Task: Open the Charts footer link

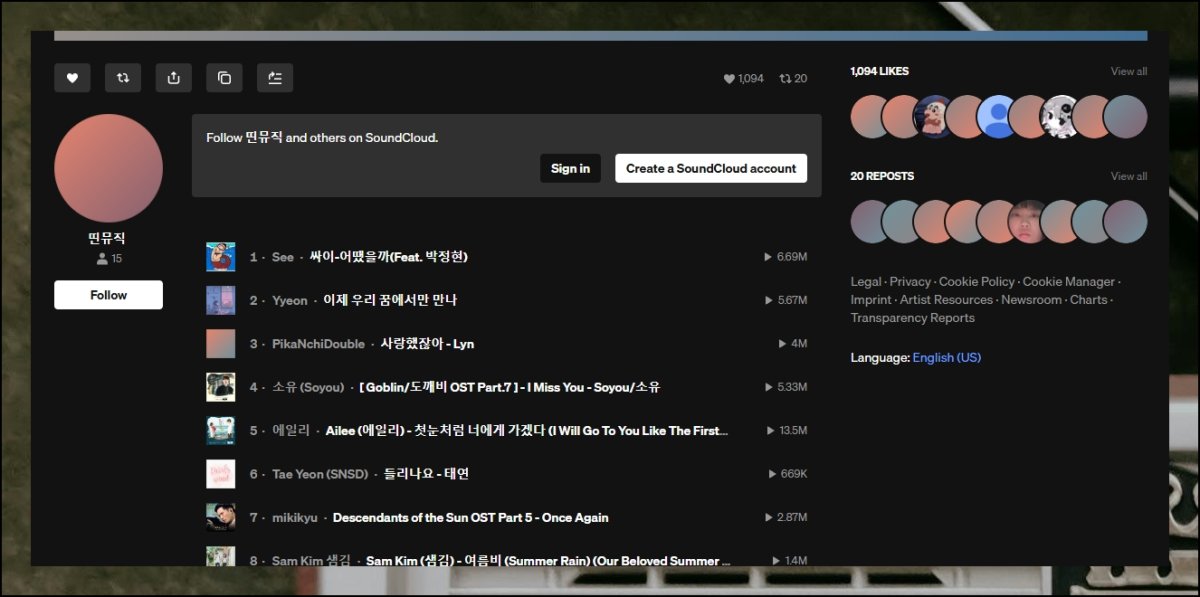Action: click(x=1089, y=300)
